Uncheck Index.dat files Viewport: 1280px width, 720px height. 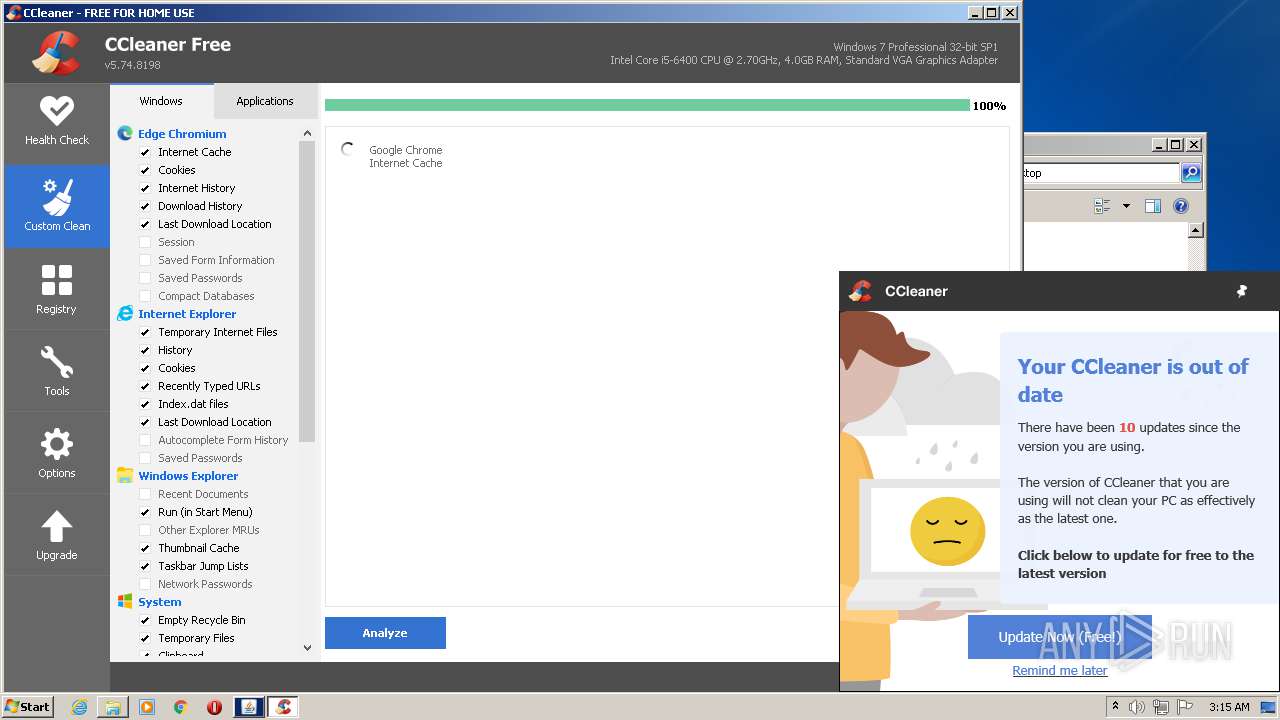tap(145, 404)
